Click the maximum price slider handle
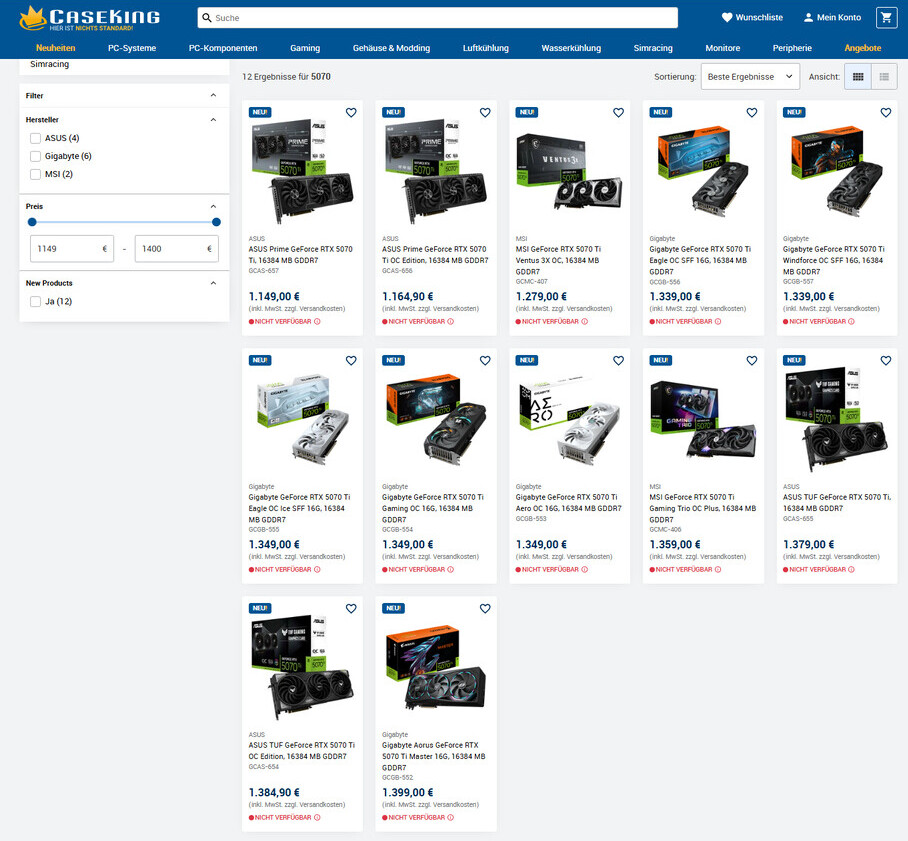This screenshot has height=841, width=908. 216,222
